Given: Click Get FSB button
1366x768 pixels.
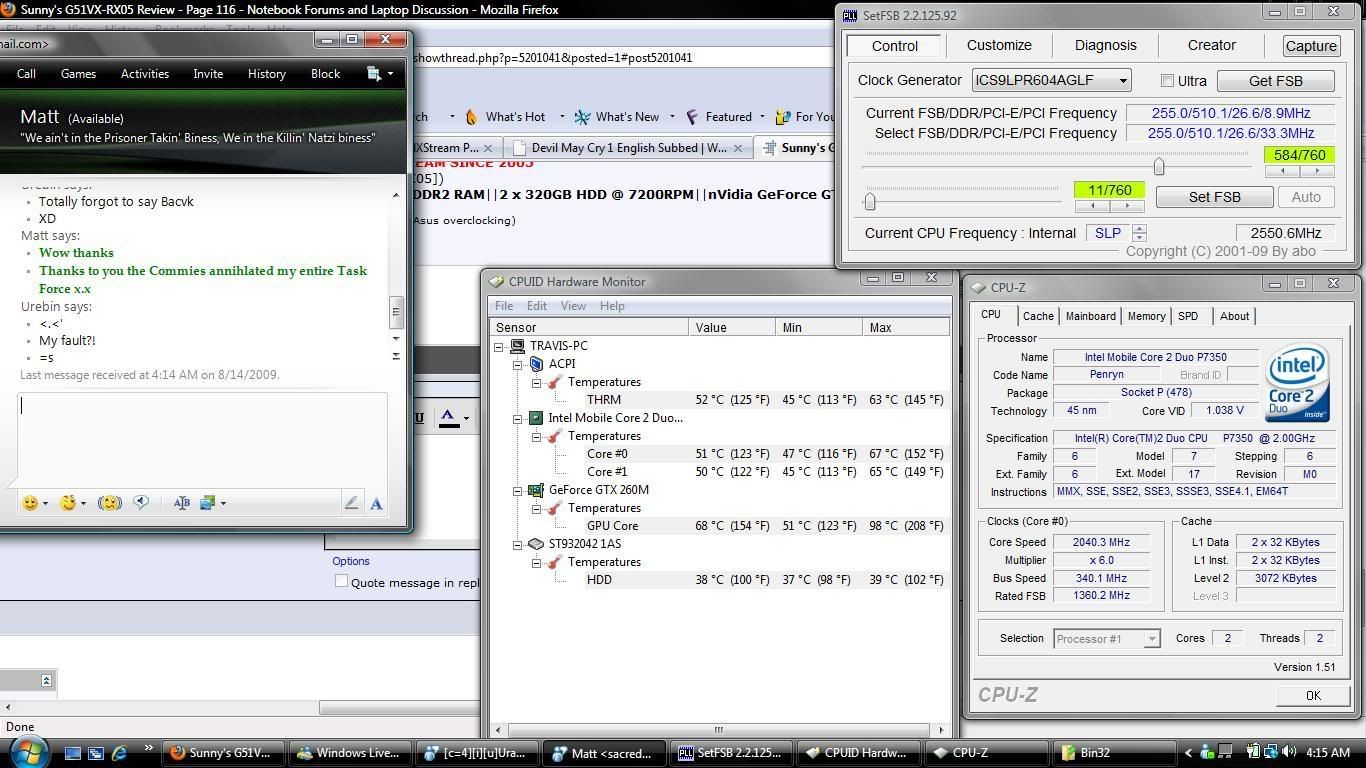Looking at the screenshot, I should pos(1275,80).
